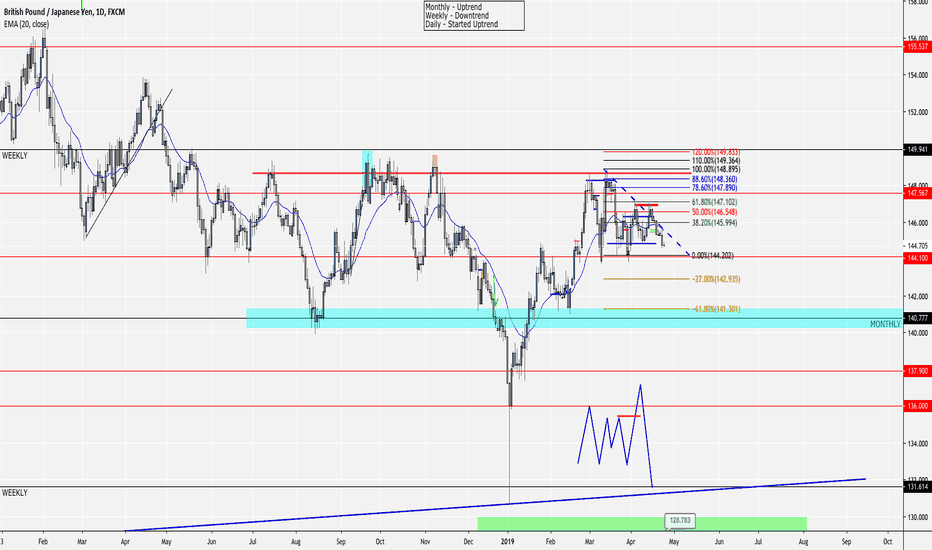This screenshot has height=550, width=932.
Task: Select Fibonacci level 110.00%(149.364)
Action: pyautogui.click(x=716, y=161)
